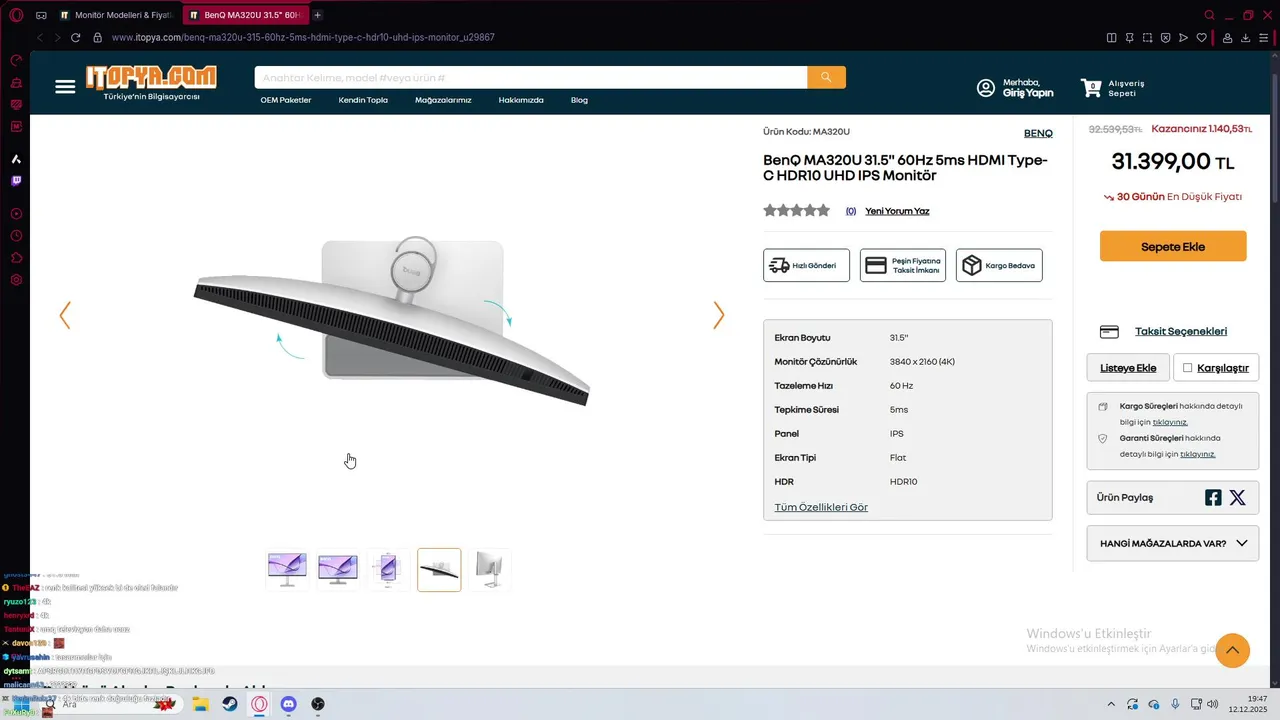
Task: Focus the Anahtar Kelime search field
Action: [531, 77]
